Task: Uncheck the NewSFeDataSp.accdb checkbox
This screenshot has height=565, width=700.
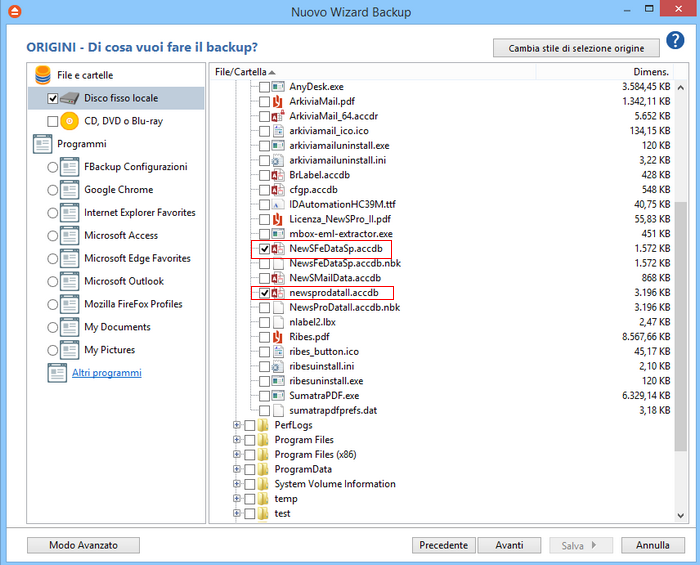Action: [265, 248]
